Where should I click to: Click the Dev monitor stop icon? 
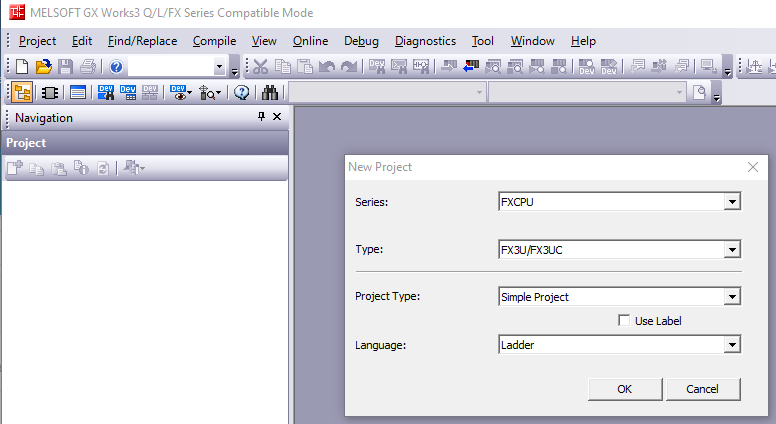click(609, 66)
